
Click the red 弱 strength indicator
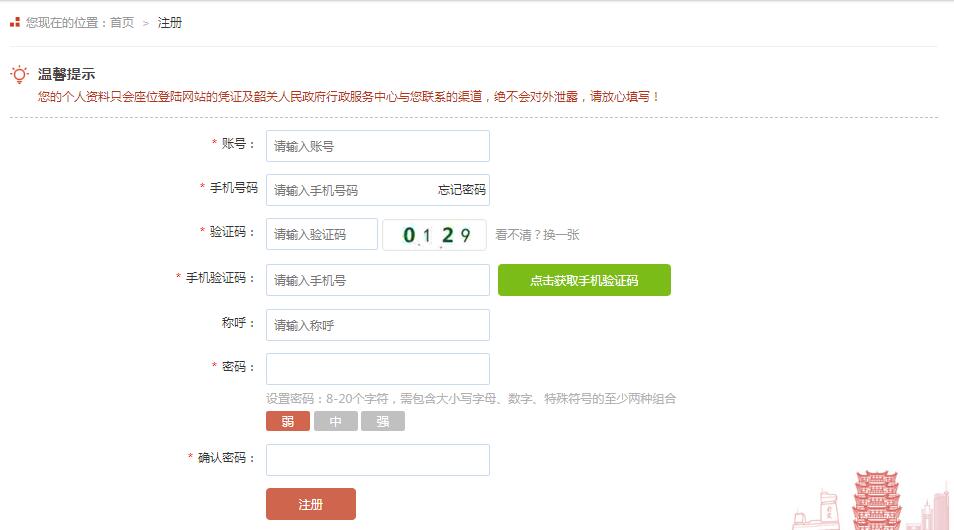coord(288,421)
